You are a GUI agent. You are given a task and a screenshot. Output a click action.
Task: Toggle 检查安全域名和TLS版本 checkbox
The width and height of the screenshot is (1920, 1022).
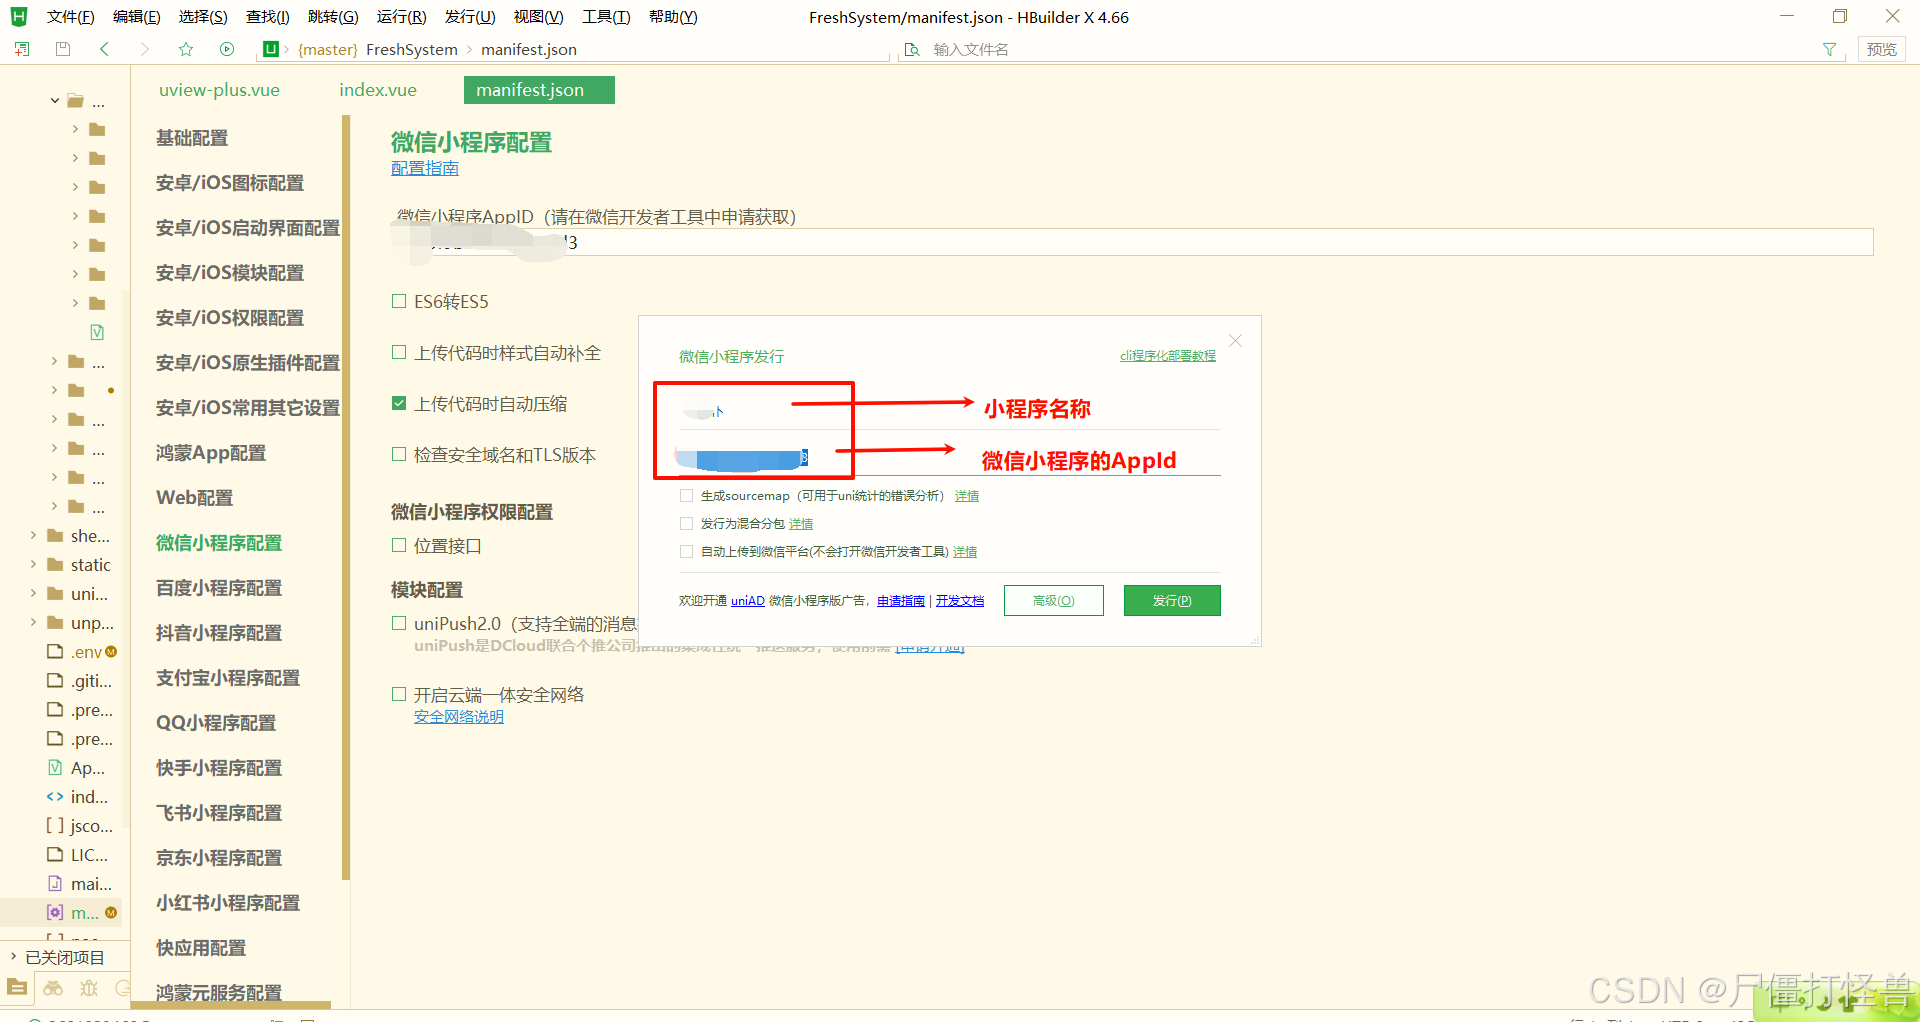399,454
